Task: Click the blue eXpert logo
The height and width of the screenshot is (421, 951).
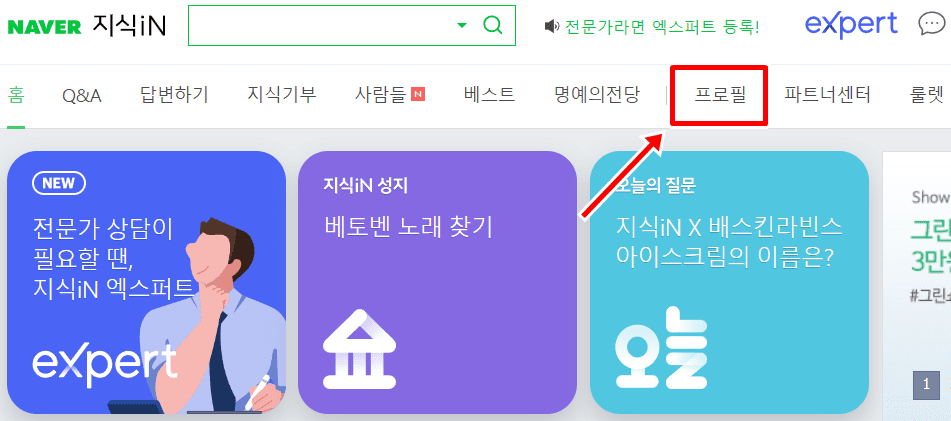Action: (851, 25)
